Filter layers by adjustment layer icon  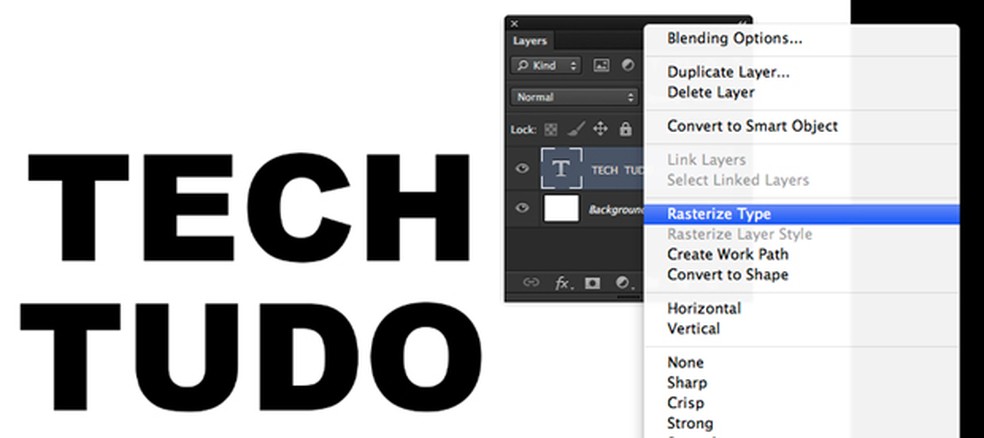pos(628,65)
